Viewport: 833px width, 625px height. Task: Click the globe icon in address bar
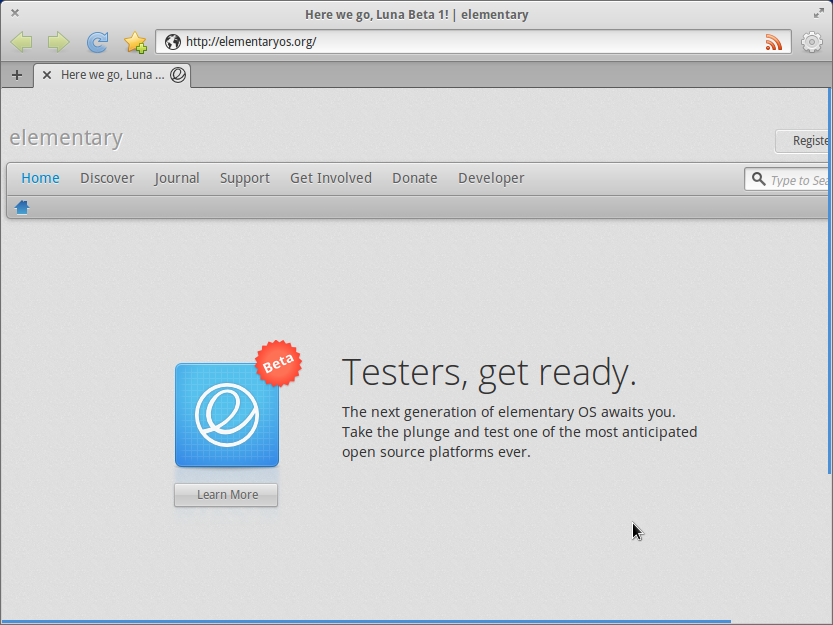pos(173,41)
